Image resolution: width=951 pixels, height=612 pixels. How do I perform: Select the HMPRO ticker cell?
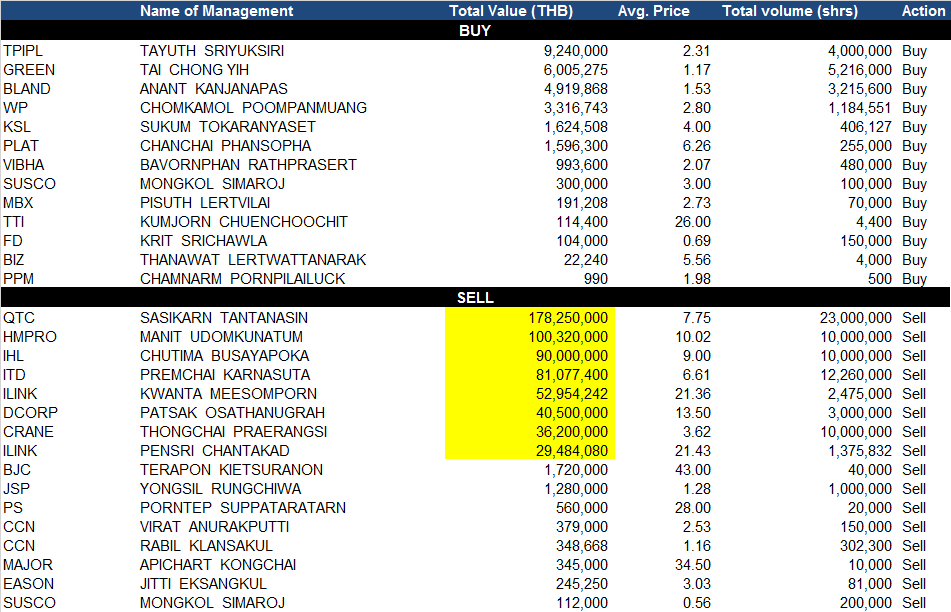30,337
